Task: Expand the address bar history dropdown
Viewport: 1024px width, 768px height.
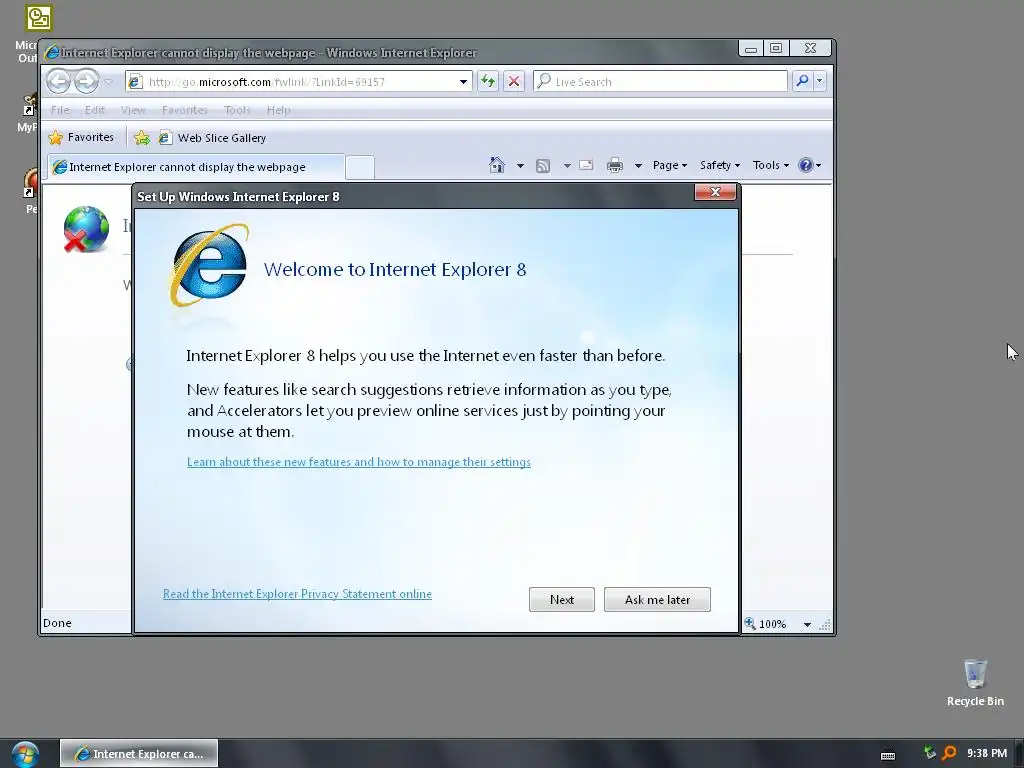Action: coord(463,82)
